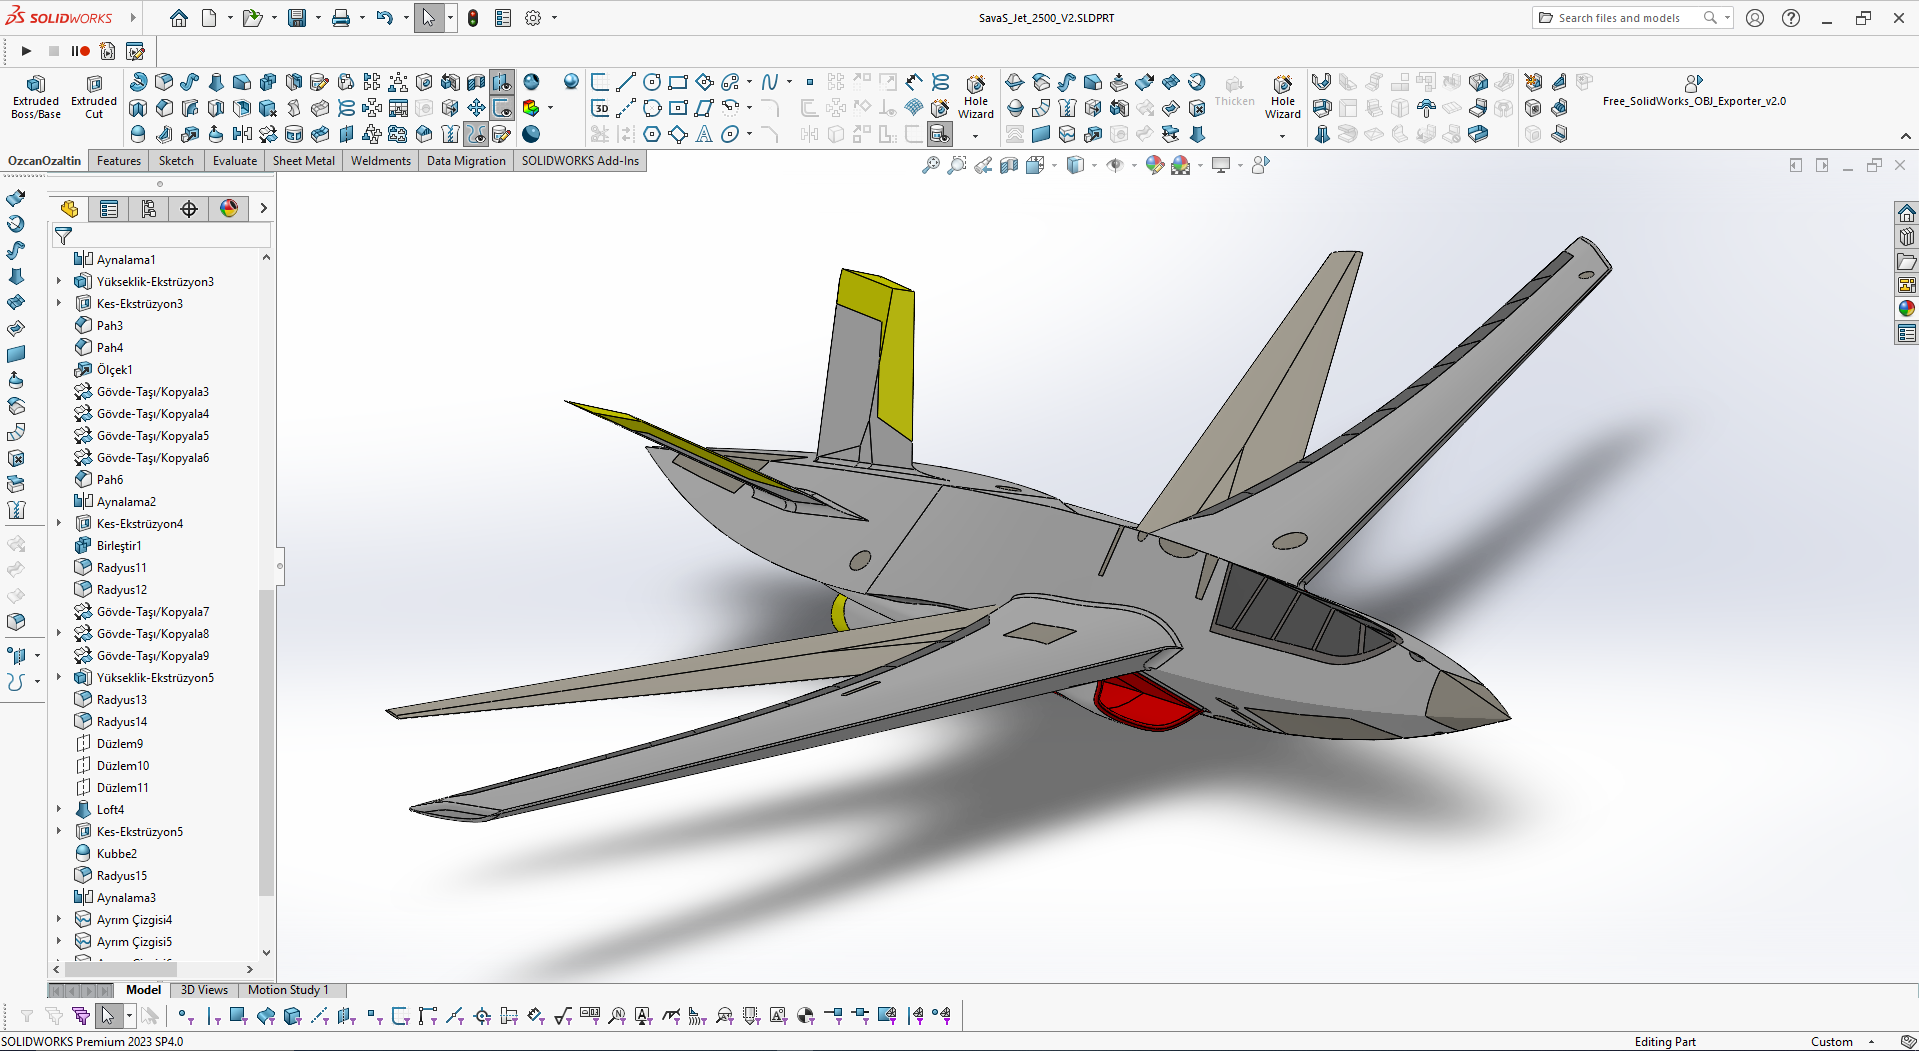Expand the Gövde-Taşı/Kopyala8 feature
The height and width of the screenshot is (1051, 1919).
[x=59, y=633]
